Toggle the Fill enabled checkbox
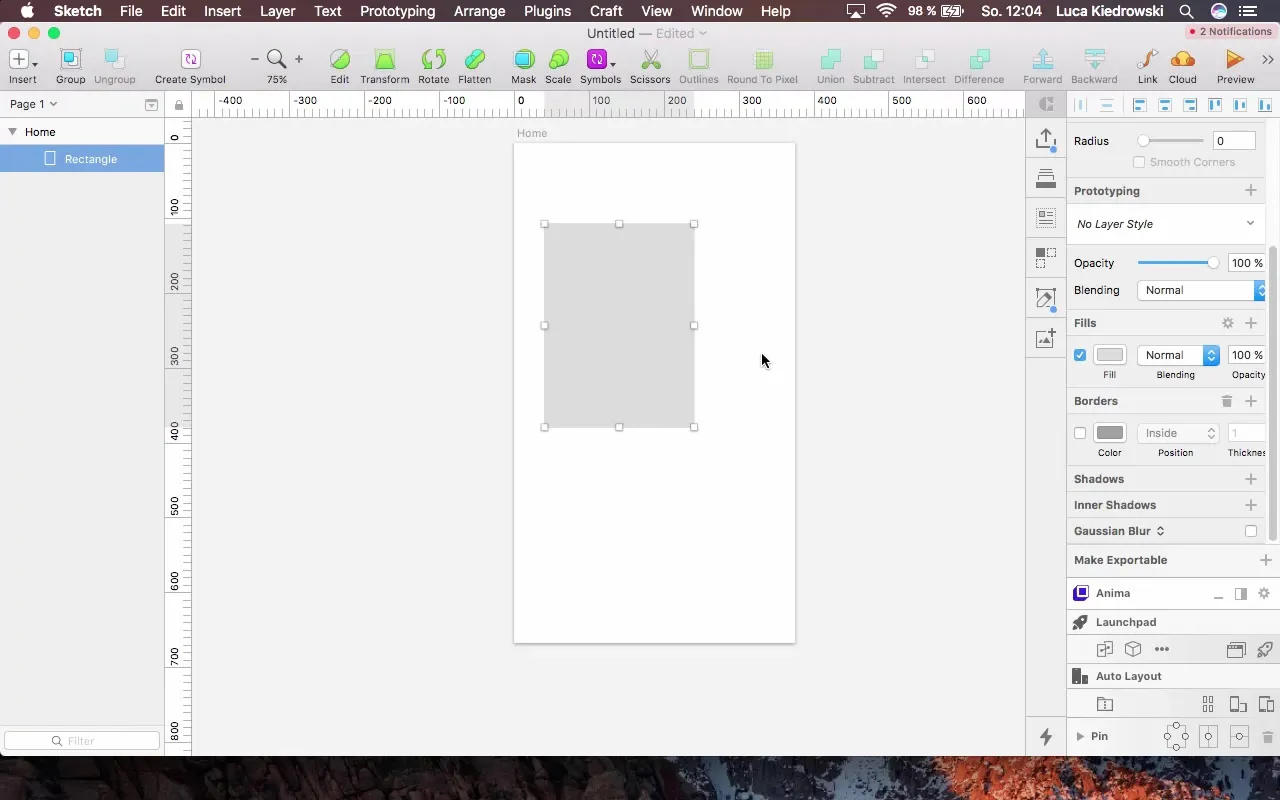This screenshot has width=1280, height=800. point(1080,355)
